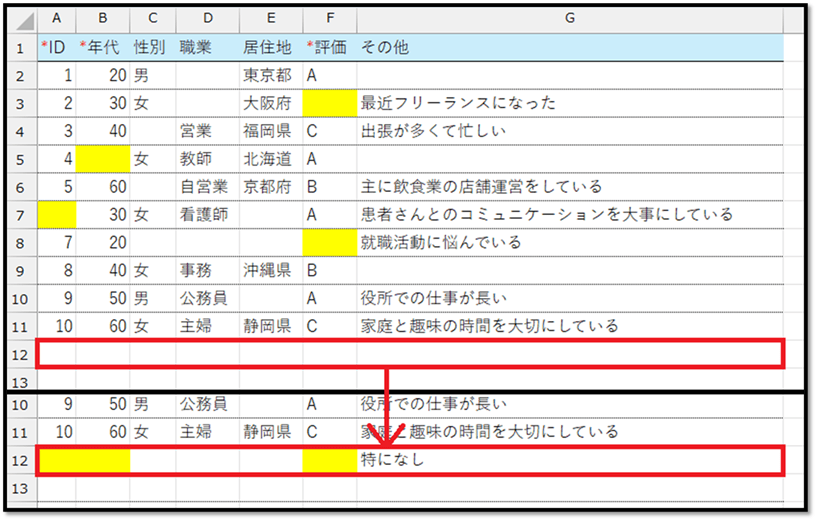
Task: Click the cell containing 最近フリーランスになった
Action: [x=569, y=103]
